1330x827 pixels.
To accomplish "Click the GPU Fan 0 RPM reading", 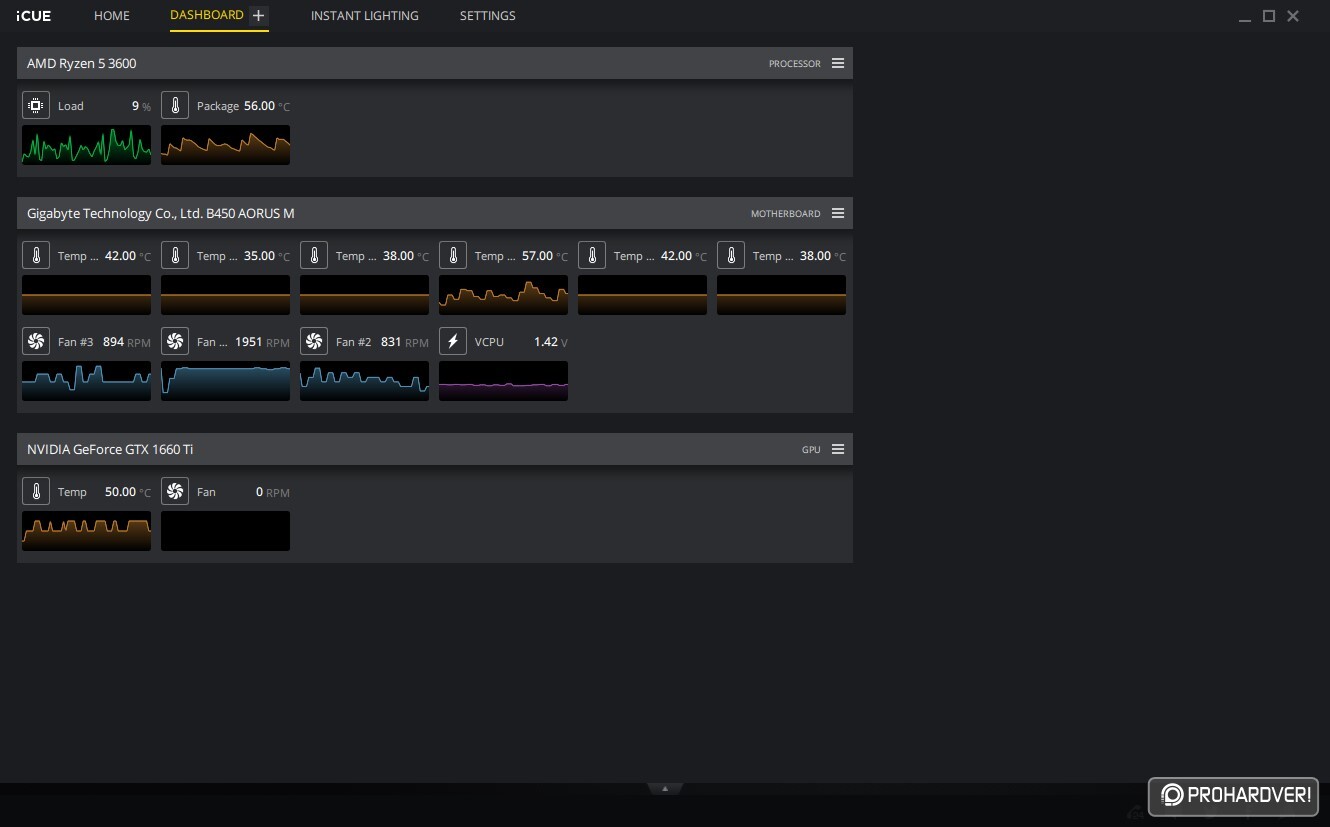I will coord(273,492).
